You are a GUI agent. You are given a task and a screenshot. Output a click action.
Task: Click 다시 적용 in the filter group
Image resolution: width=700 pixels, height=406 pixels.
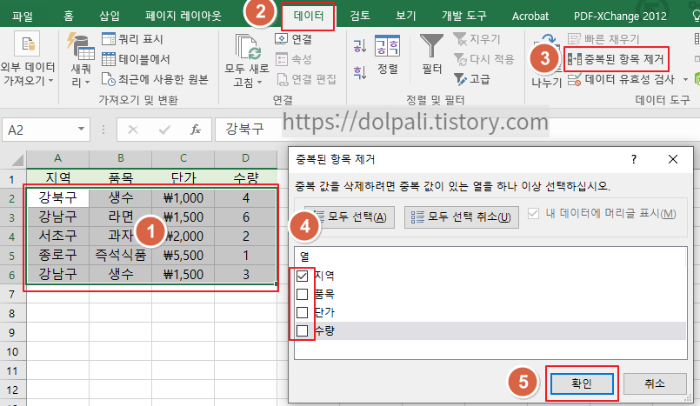484,59
